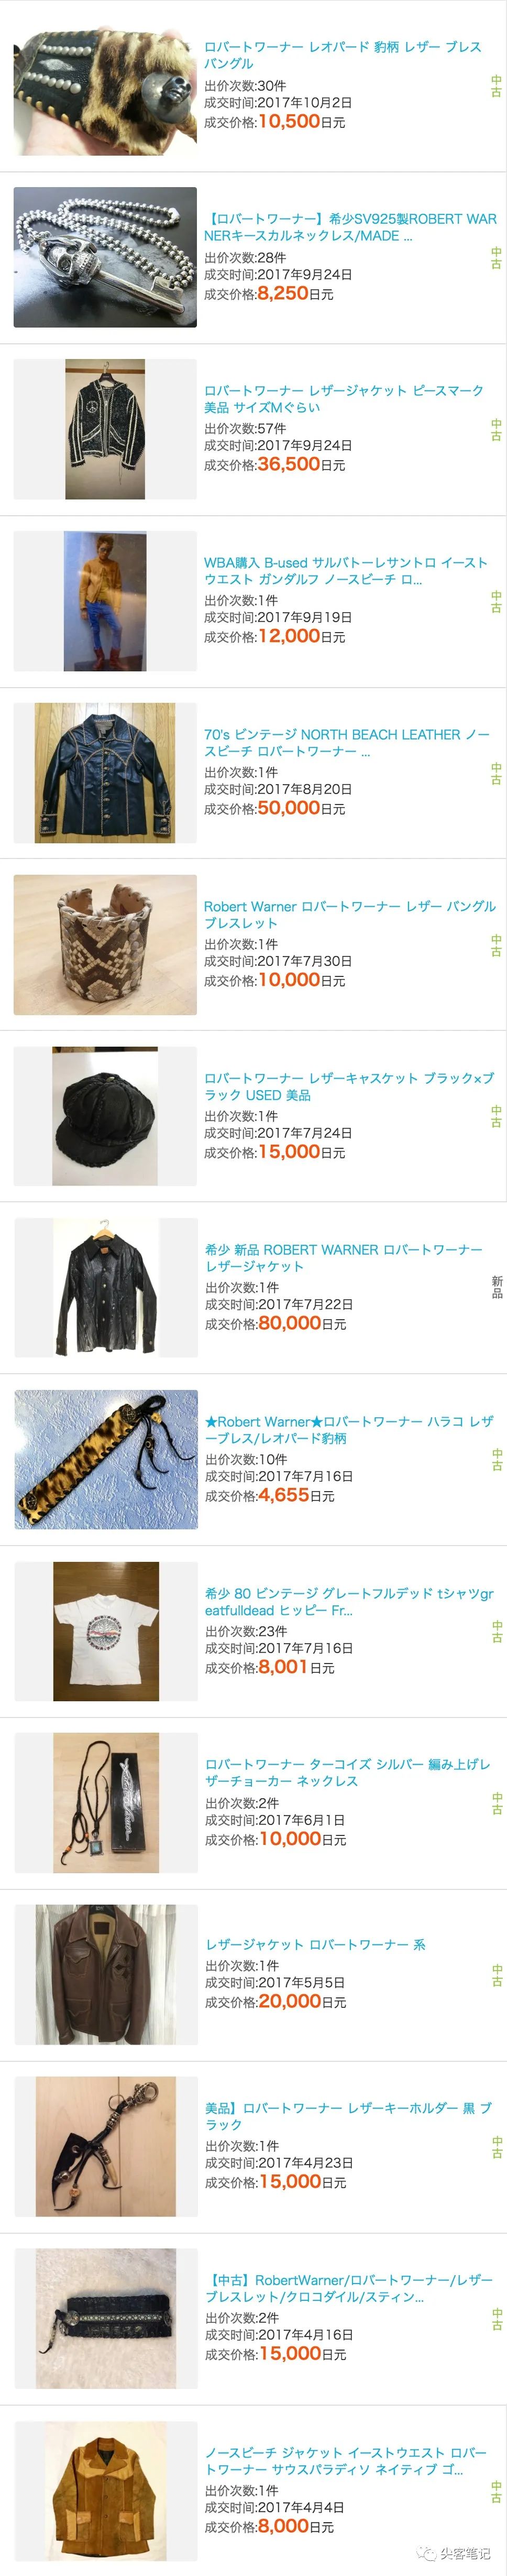Select the 36,500日元 sold price text
507x2576 pixels.
pyautogui.click(x=301, y=464)
